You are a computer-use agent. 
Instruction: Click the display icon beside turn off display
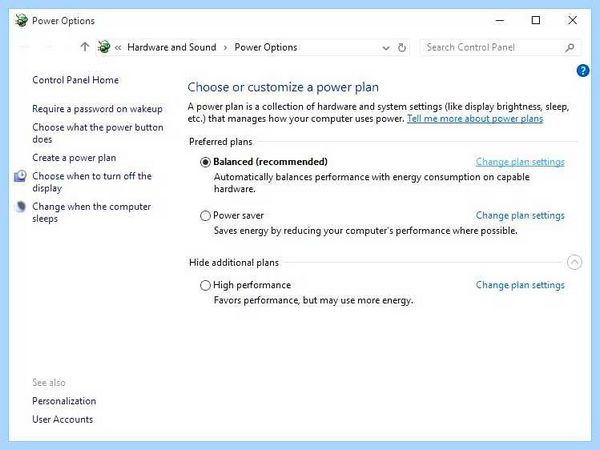[x=20, y=176]
